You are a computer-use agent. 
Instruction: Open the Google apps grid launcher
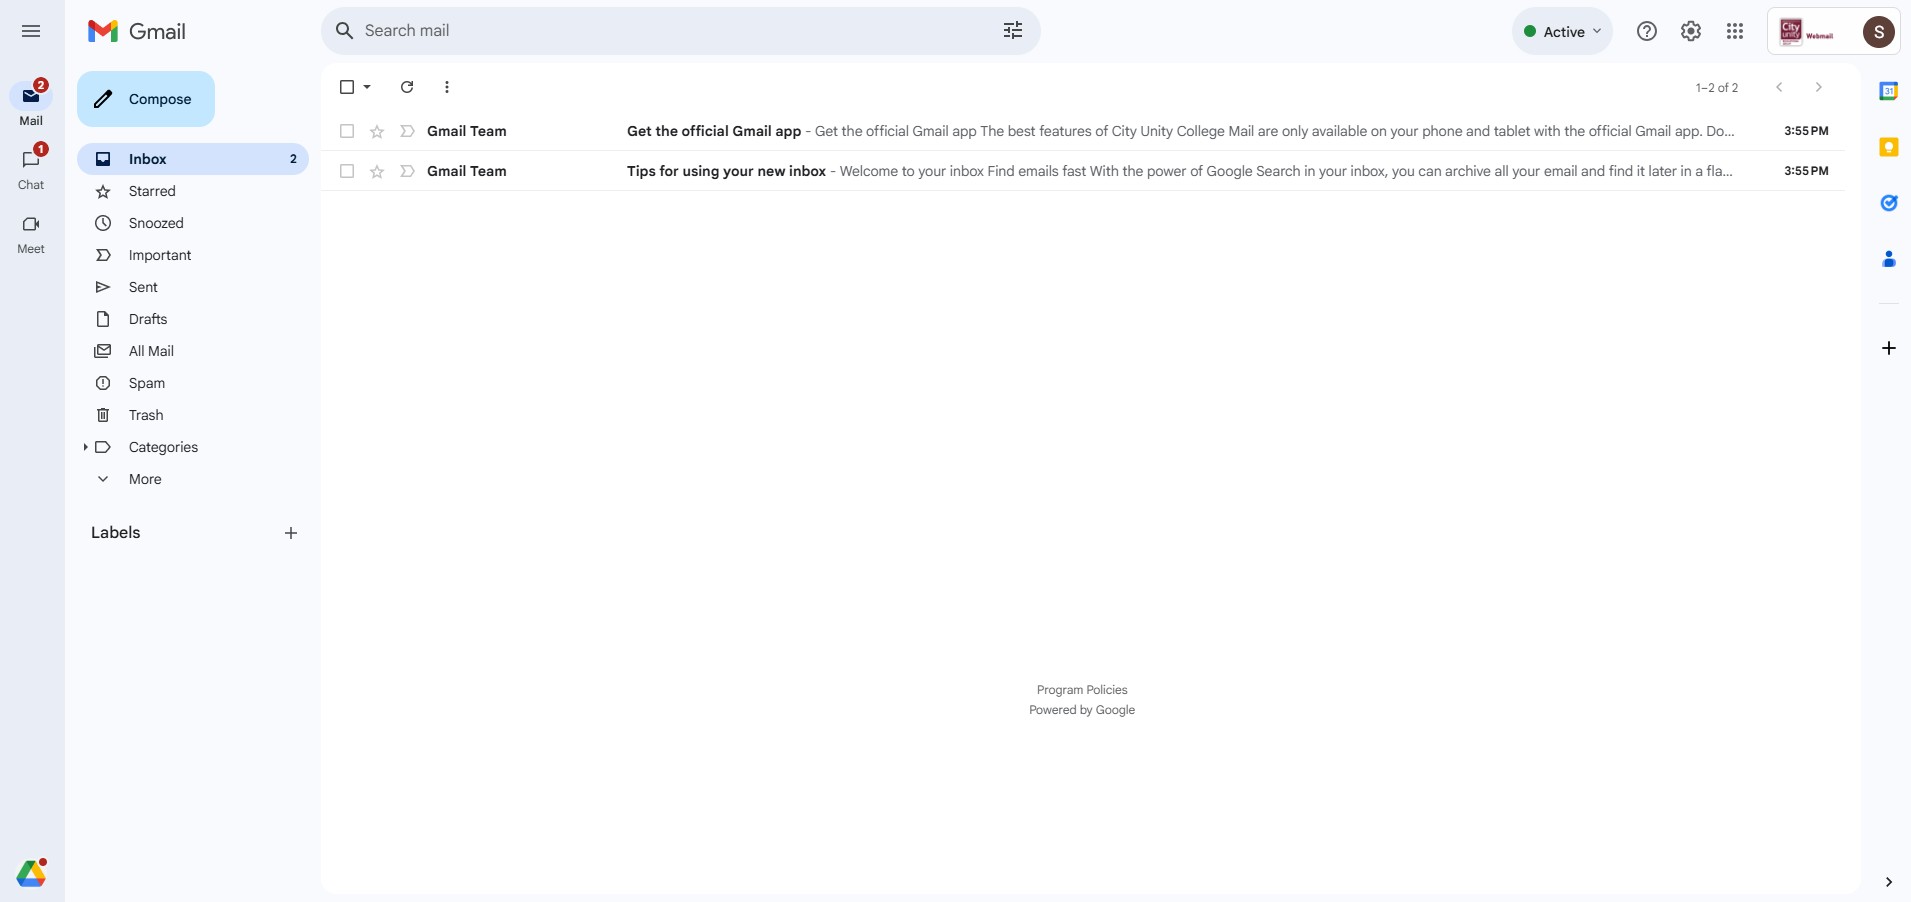[1735, 31]
